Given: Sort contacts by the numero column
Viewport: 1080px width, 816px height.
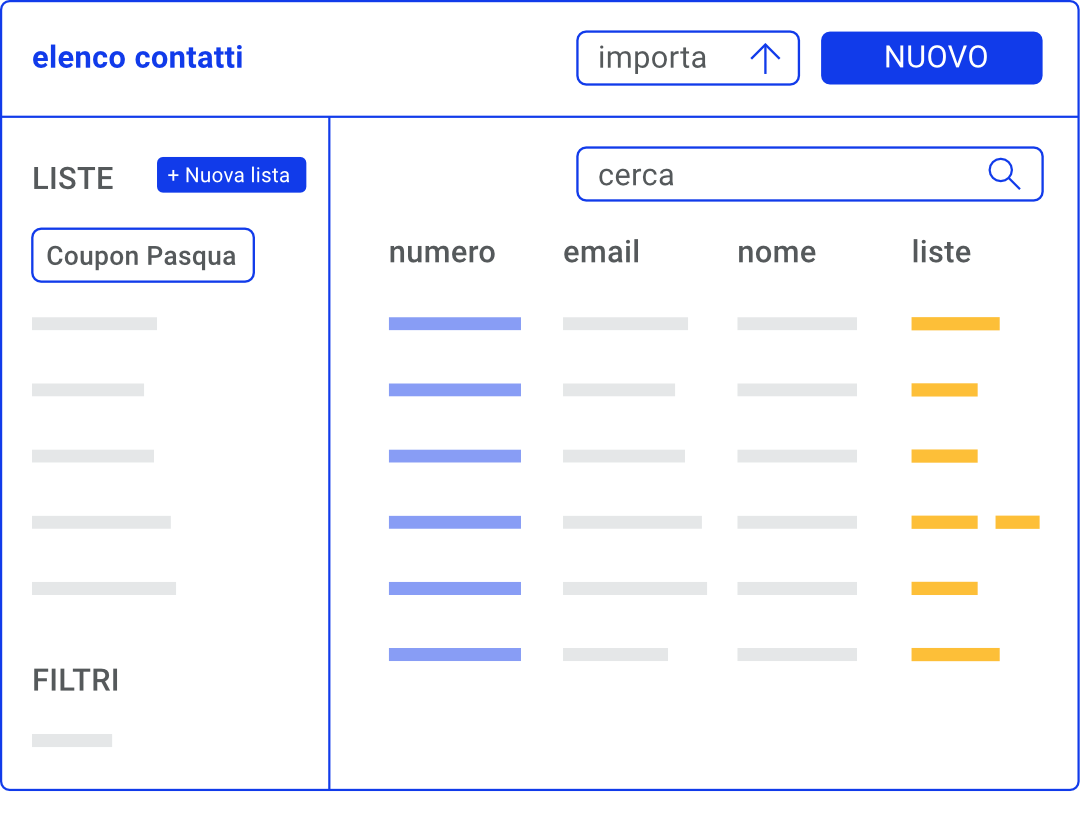Looking at the screenshot, I should point(442,252).
